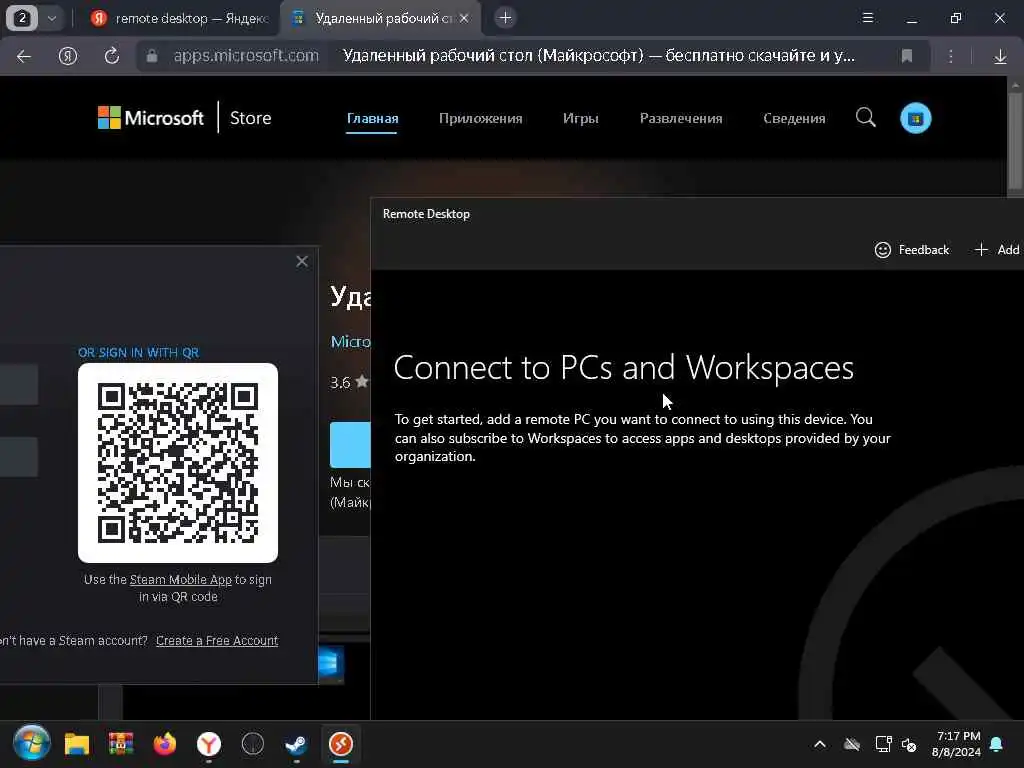
Task: Click the Steam sign-in QR code
Action: click(x=178, y=462)
